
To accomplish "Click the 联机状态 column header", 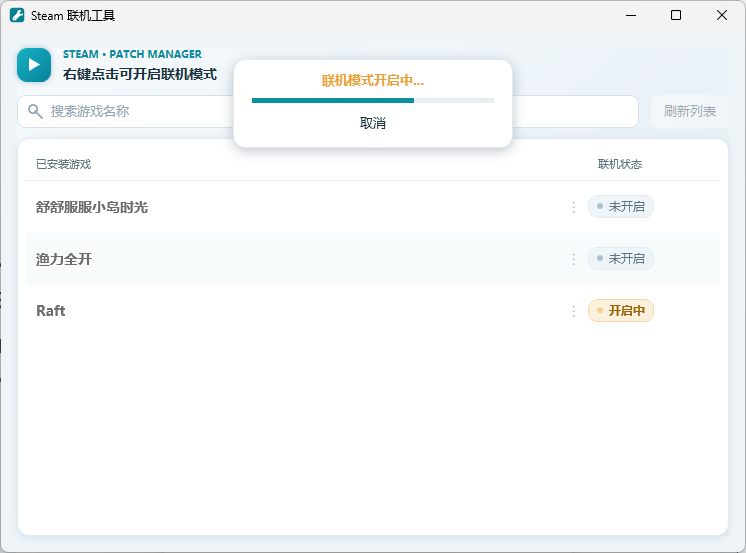I will (620, 164).
